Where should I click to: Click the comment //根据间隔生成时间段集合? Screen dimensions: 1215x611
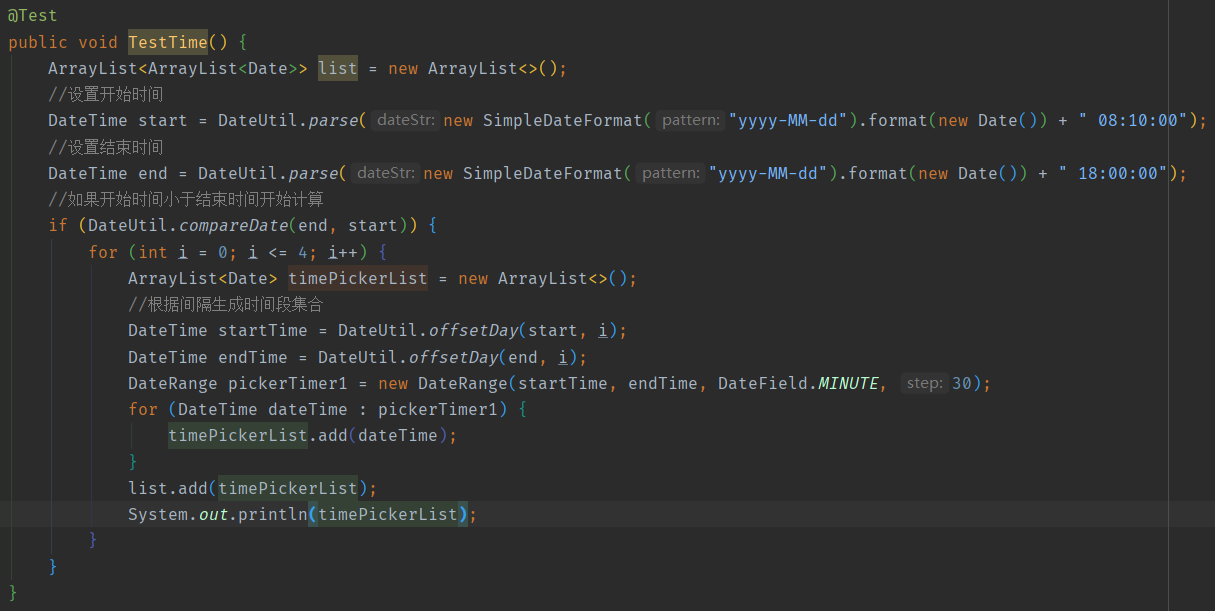(x=225, y=304)
